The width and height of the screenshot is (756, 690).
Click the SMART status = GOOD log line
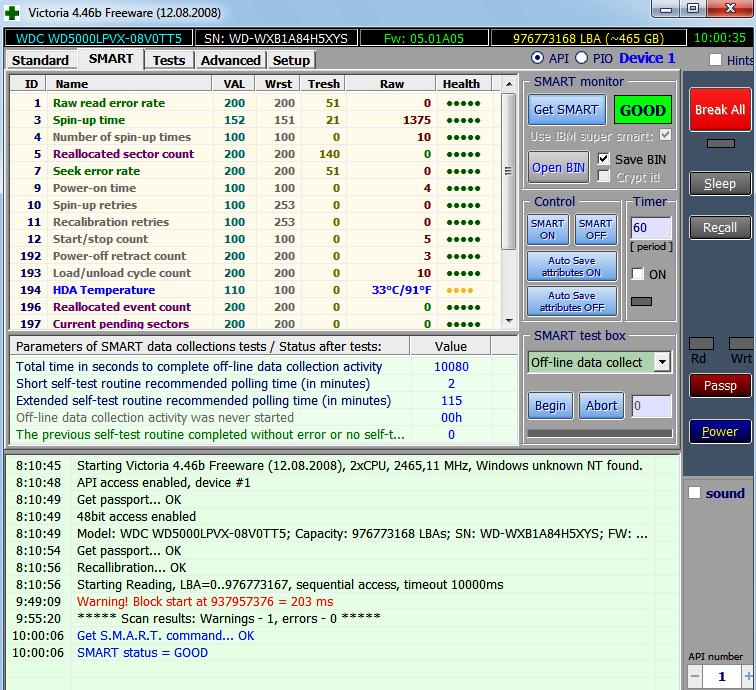[142, 652]
